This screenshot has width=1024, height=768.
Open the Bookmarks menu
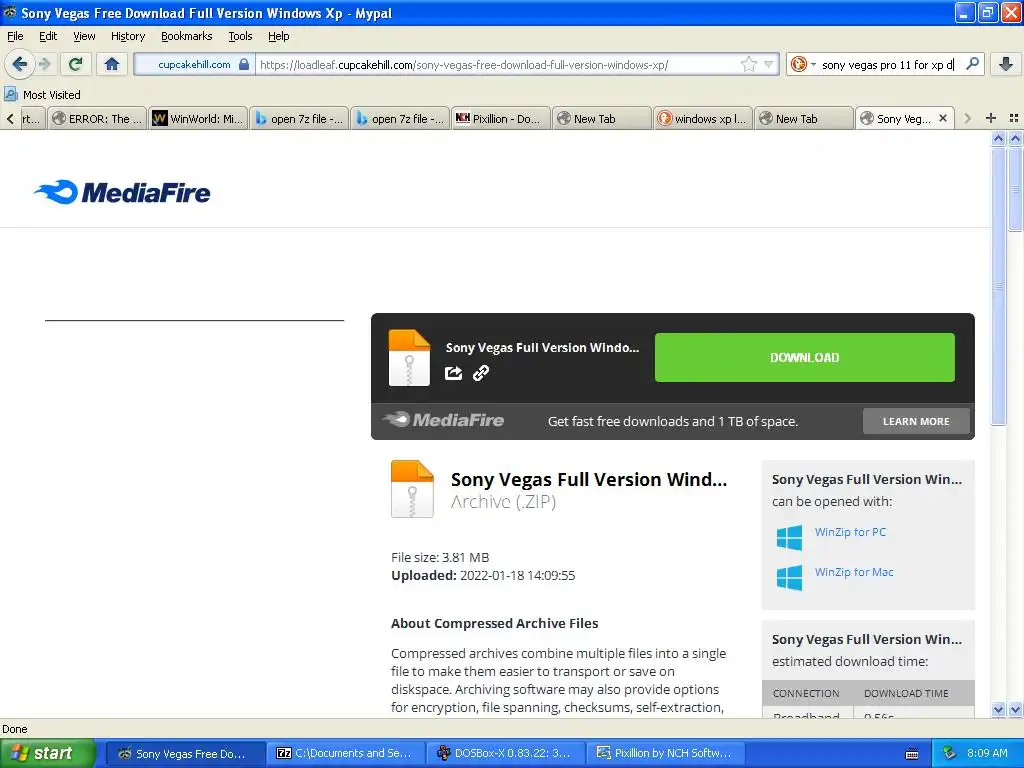click(x=186, y=36)
